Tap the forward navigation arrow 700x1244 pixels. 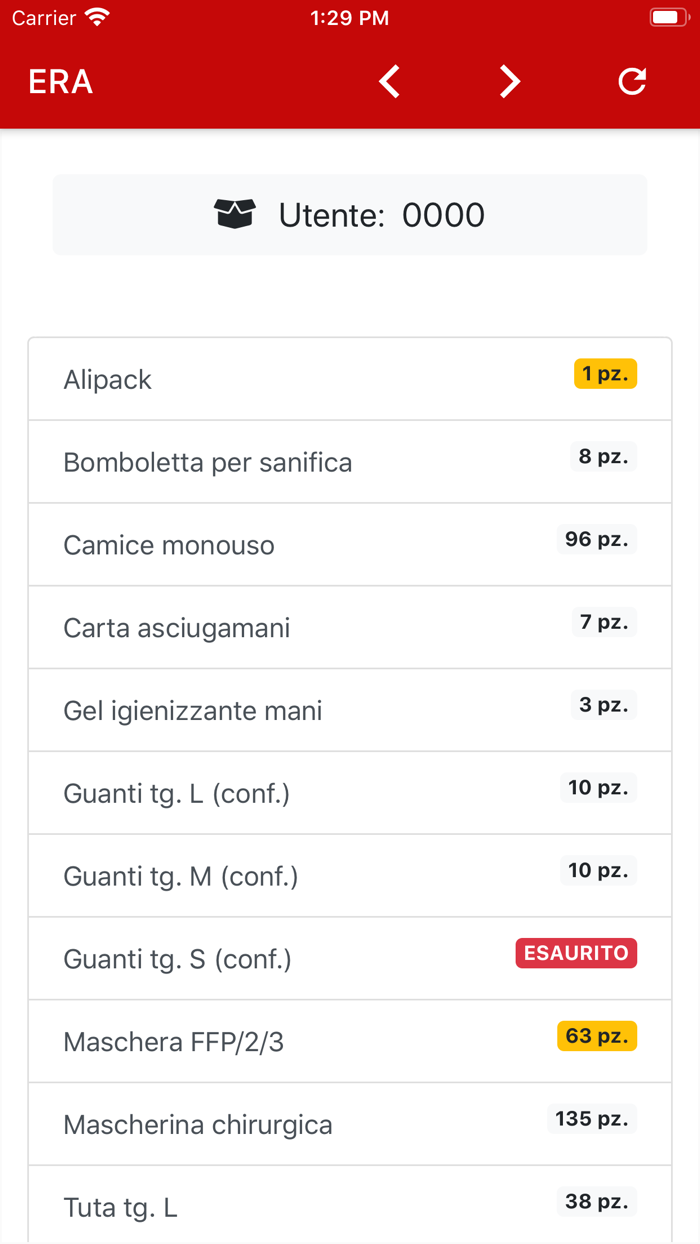click(509, 81)
